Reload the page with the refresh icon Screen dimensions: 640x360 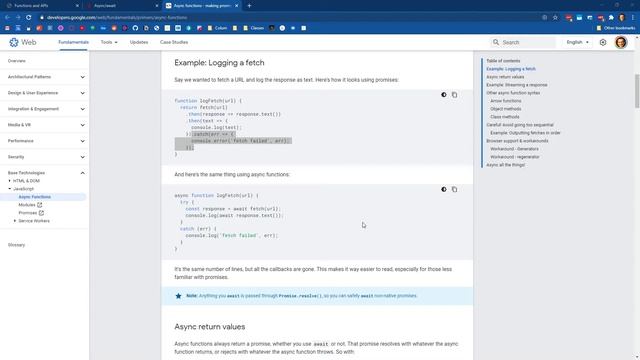click(x=29, y=18)
